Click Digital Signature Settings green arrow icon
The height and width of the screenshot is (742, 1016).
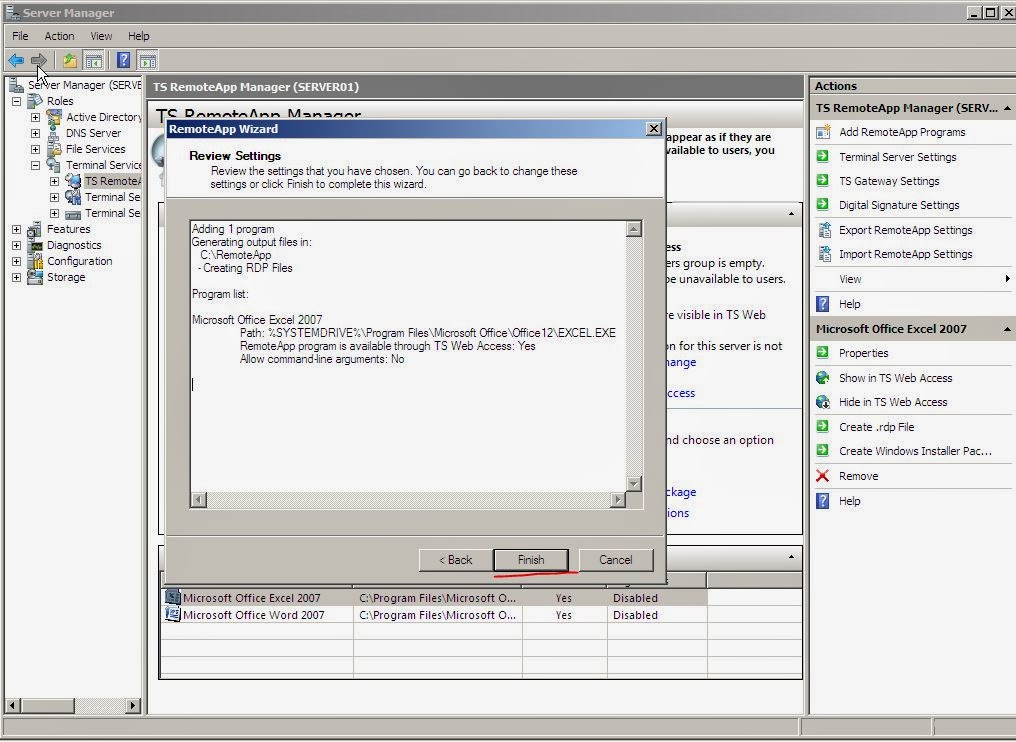click(x=823, y=205)
